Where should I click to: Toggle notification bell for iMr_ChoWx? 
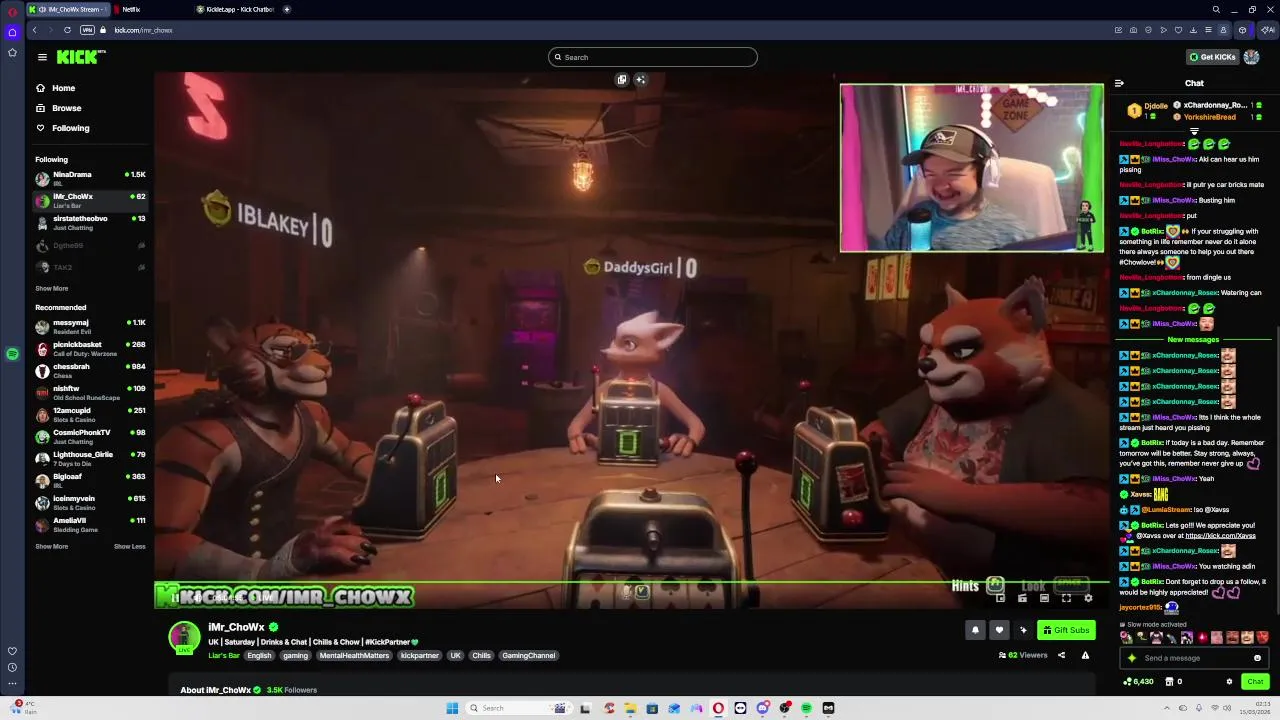[975, 630]
